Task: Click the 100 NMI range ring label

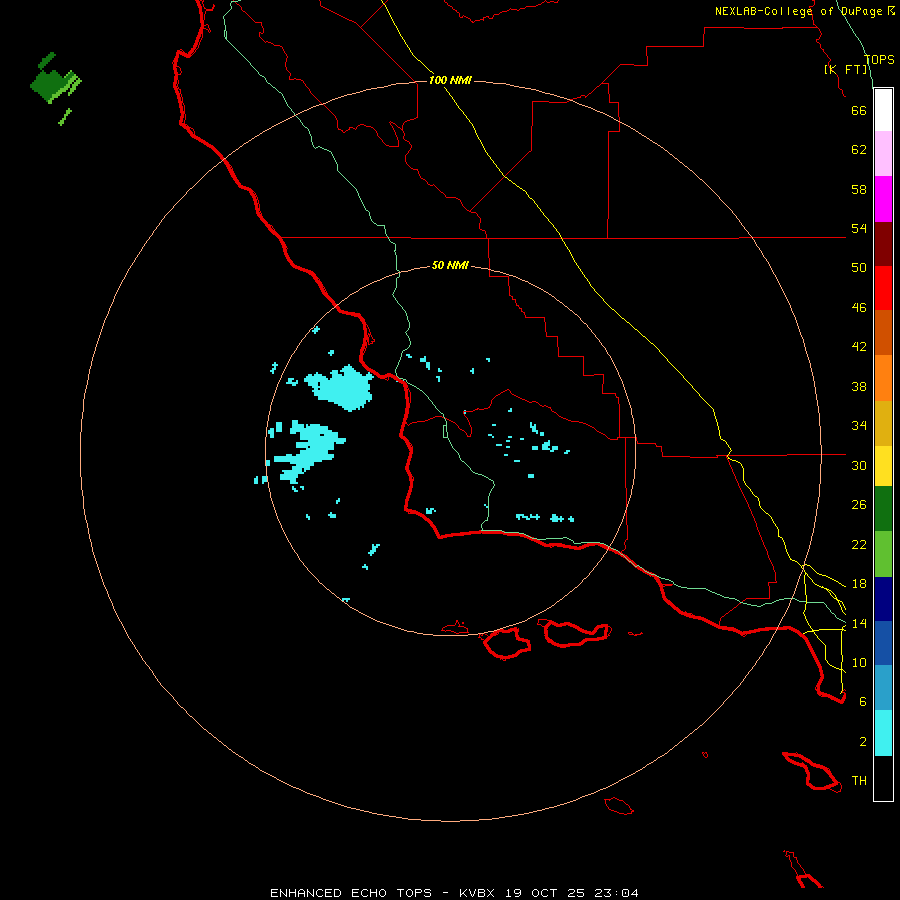Action: tap(450, 80)
